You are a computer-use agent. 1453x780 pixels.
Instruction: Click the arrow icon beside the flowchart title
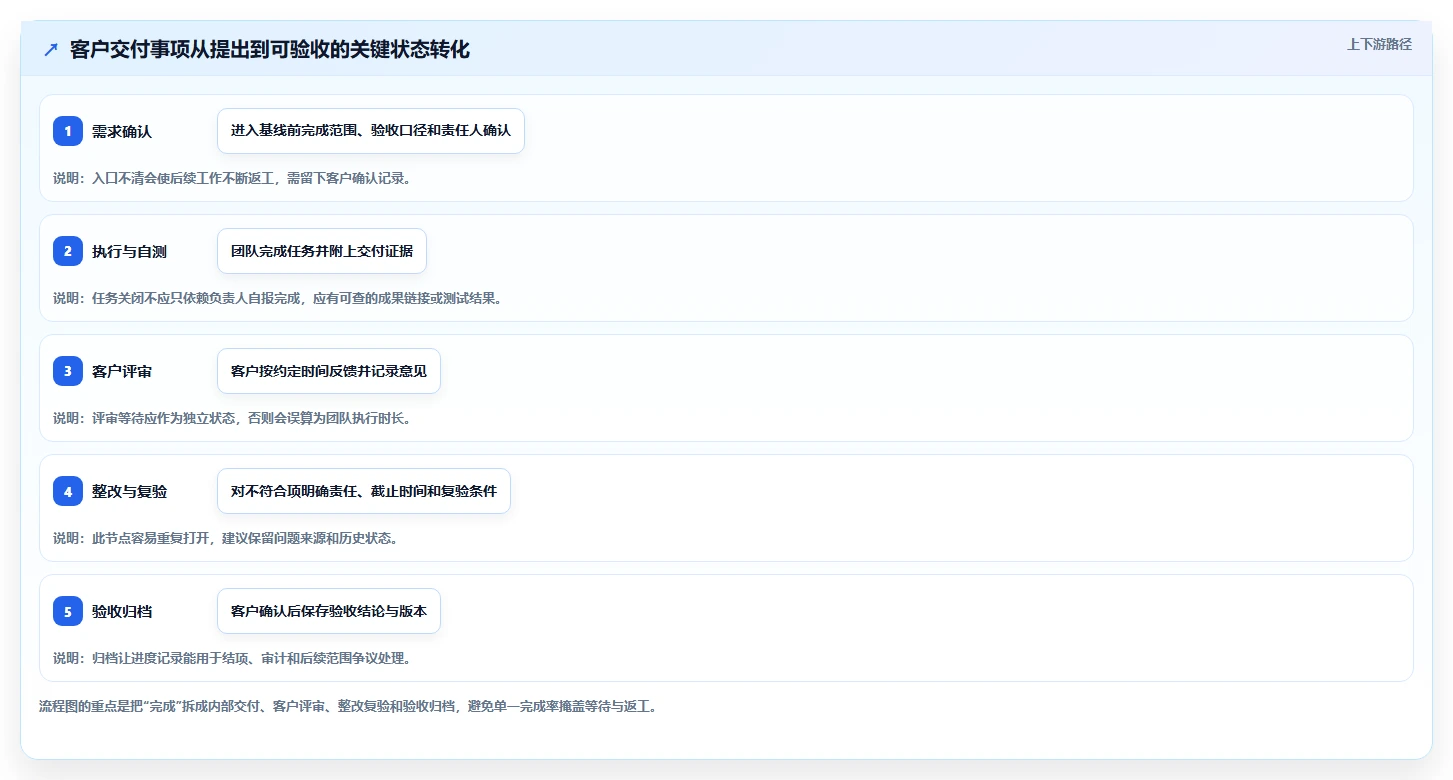[51, 50]
